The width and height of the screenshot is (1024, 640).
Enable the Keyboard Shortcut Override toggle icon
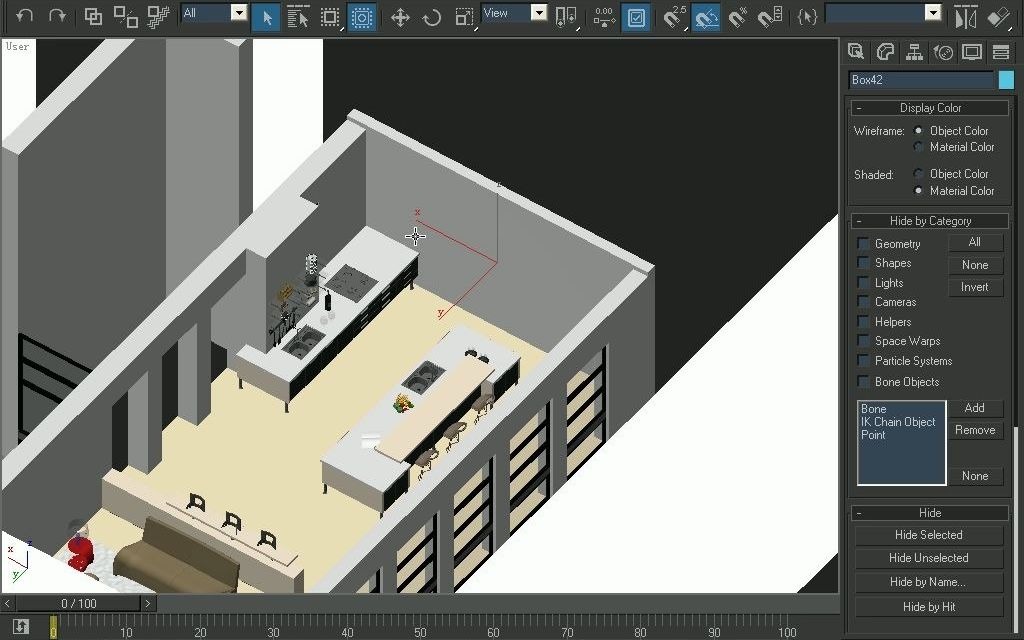click(x=635, y=17)
